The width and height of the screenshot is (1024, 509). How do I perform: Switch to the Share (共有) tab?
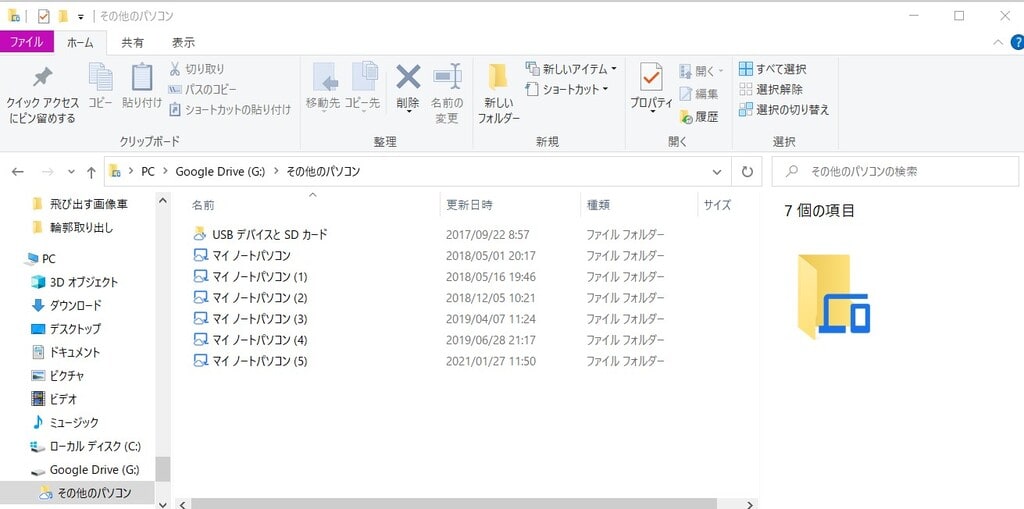(x=133, y=42)
